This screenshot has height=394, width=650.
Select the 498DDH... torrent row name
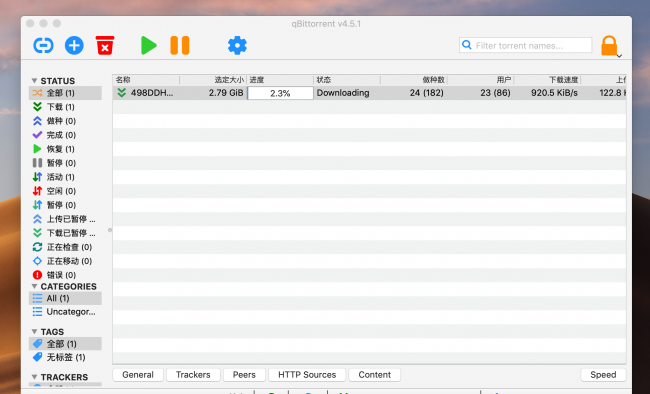[x=152, y=93]
